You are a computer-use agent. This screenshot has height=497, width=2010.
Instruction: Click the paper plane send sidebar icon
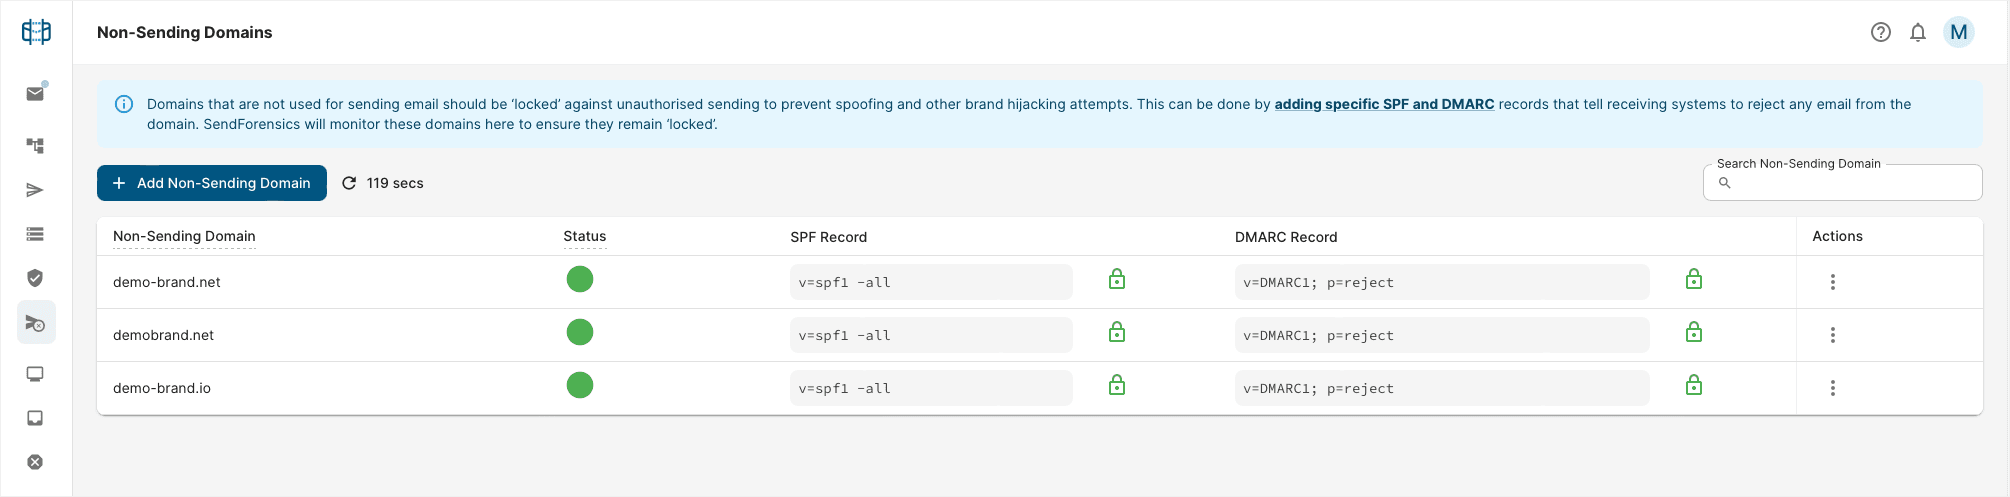(35, 190)
